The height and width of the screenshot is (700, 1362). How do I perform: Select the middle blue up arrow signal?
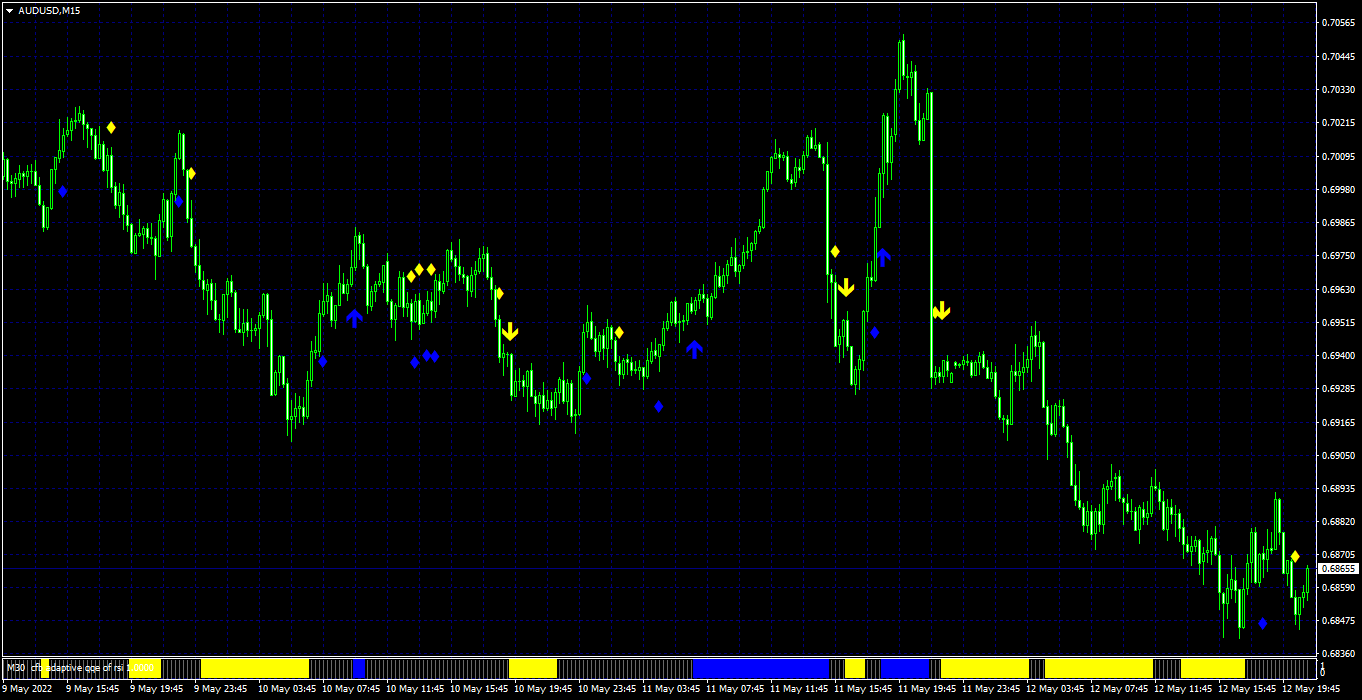pyautogui.click(x=694, y=349)
